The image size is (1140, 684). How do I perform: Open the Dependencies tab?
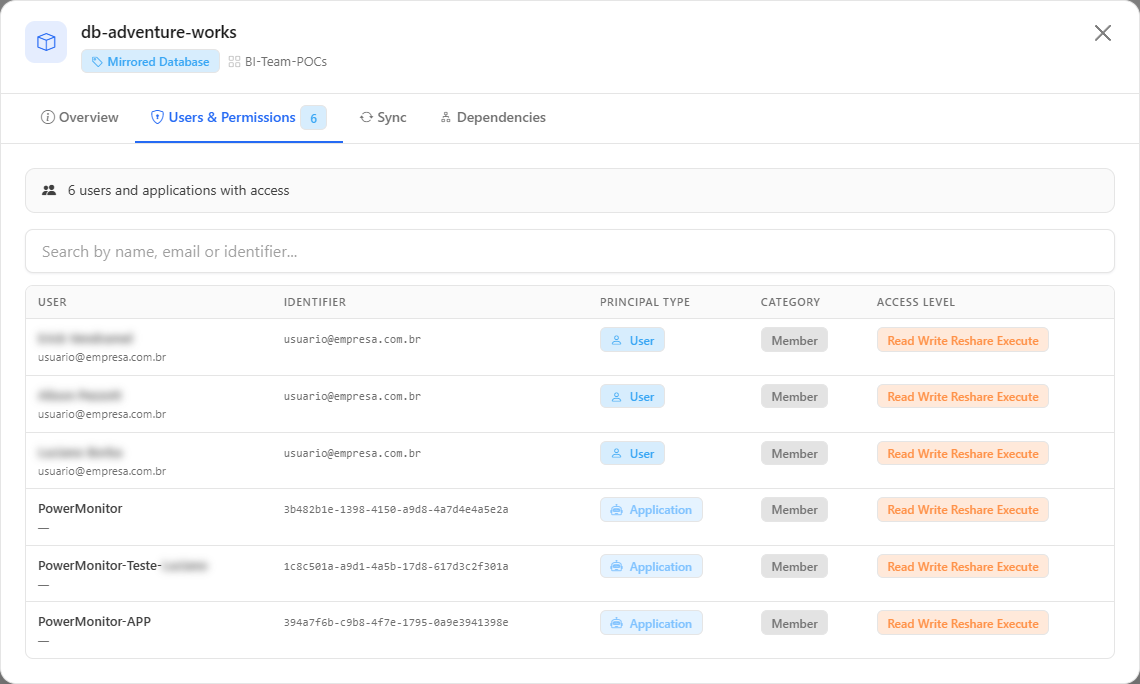pyautogui.click(x=493, y=118)
